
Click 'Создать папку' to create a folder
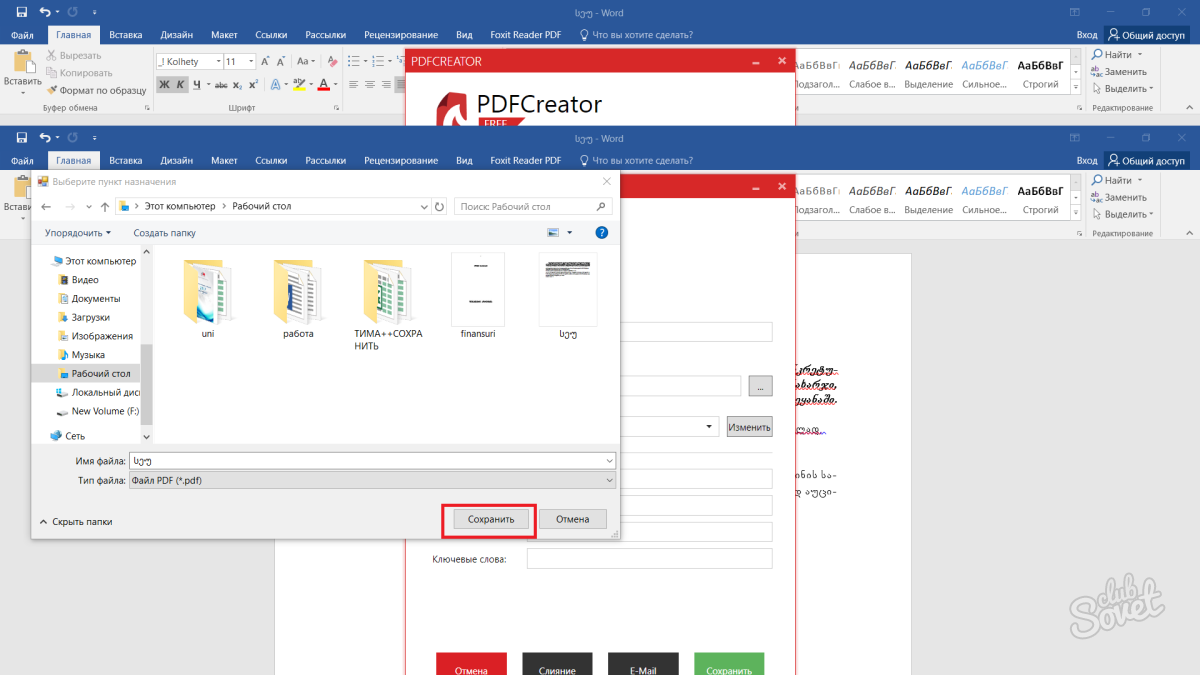pyautogui.click(x=165, y=233)
